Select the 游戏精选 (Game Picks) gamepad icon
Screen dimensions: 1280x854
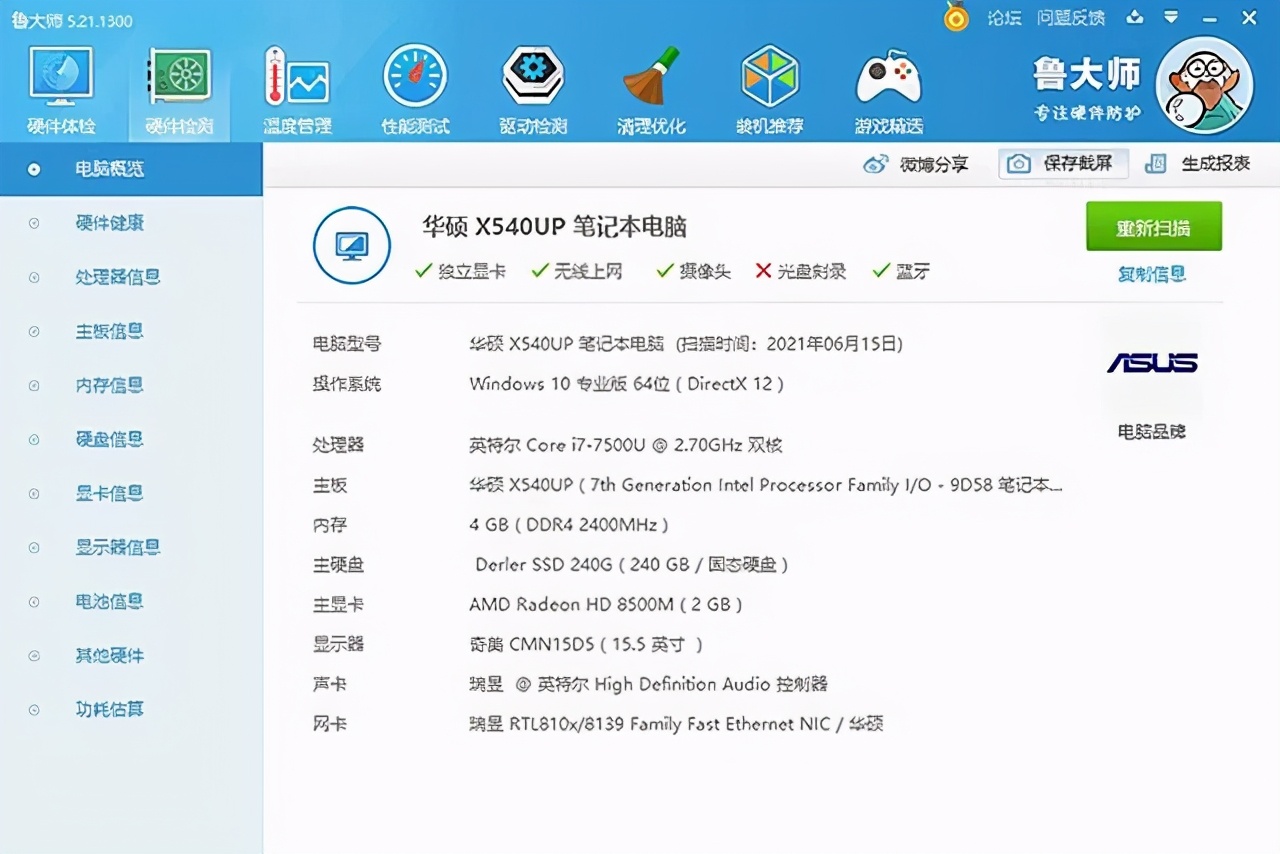[x=887, y=85]
